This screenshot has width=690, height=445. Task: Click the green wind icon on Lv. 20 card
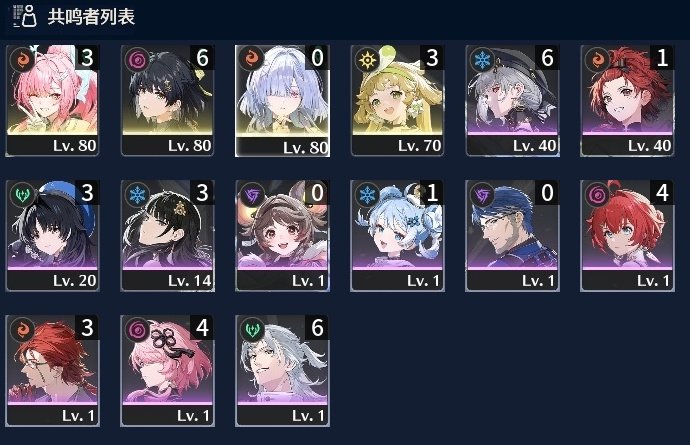(22, 195)
